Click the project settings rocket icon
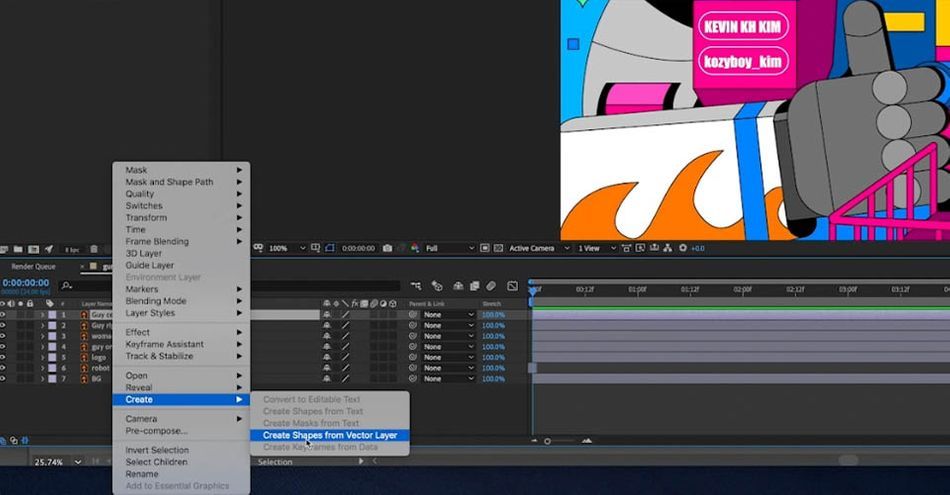This screenshot has width=950, height=495. tap(49, 249)
